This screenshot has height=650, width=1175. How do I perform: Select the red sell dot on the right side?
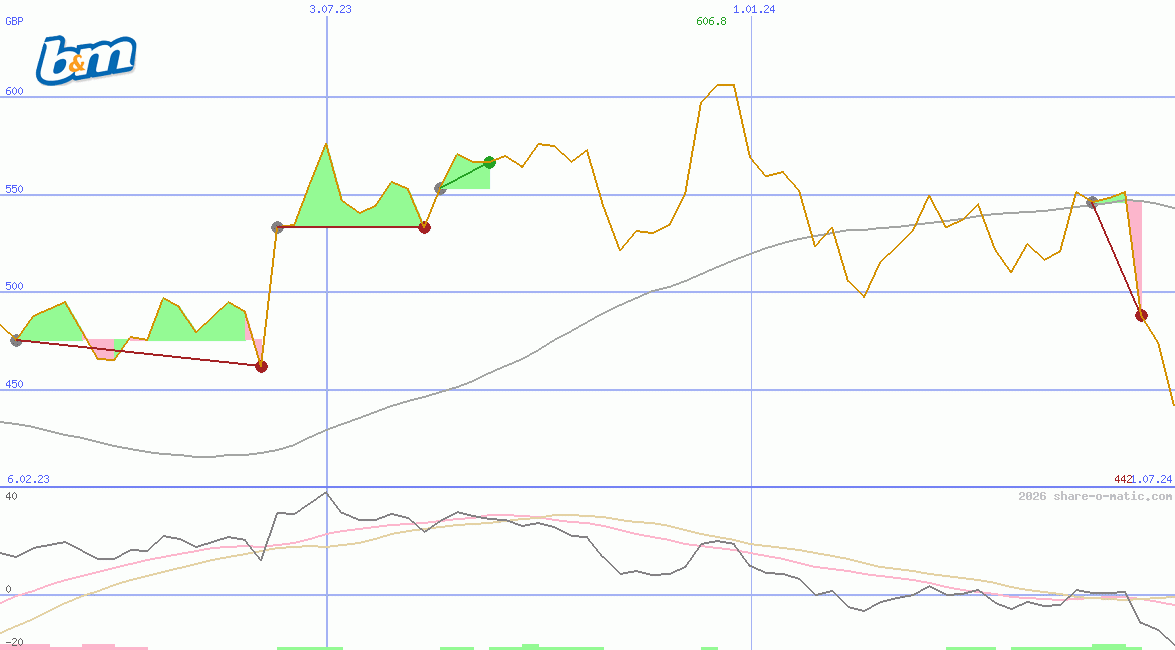point(1142,315)
